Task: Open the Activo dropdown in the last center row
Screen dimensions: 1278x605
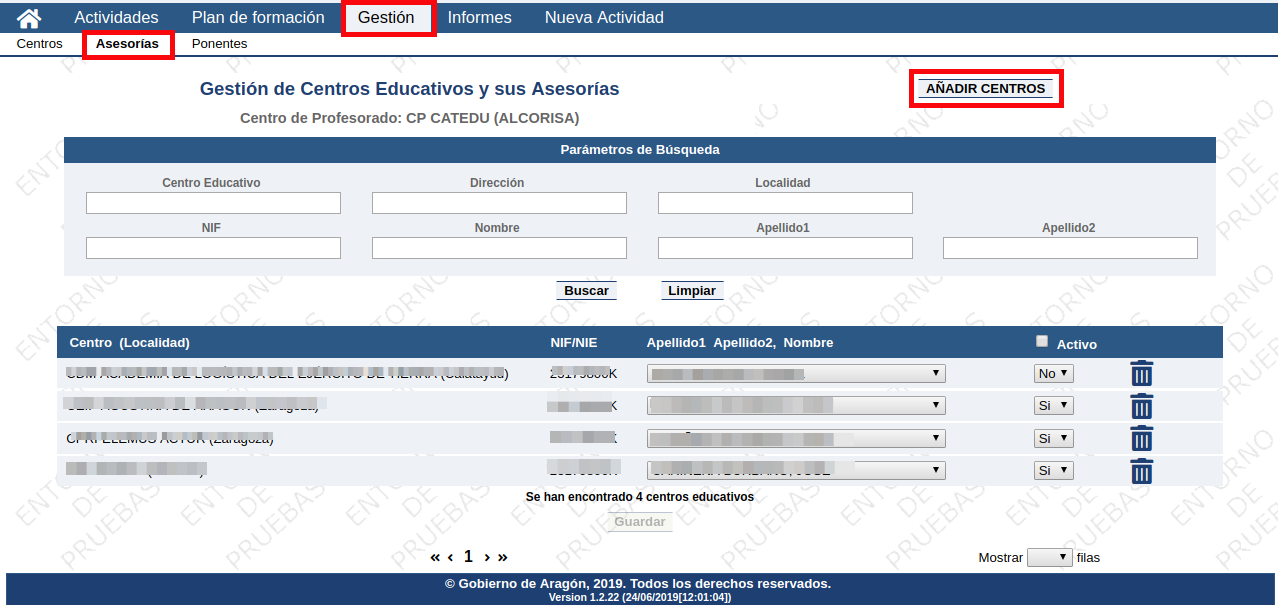Action: point(1053,470)
